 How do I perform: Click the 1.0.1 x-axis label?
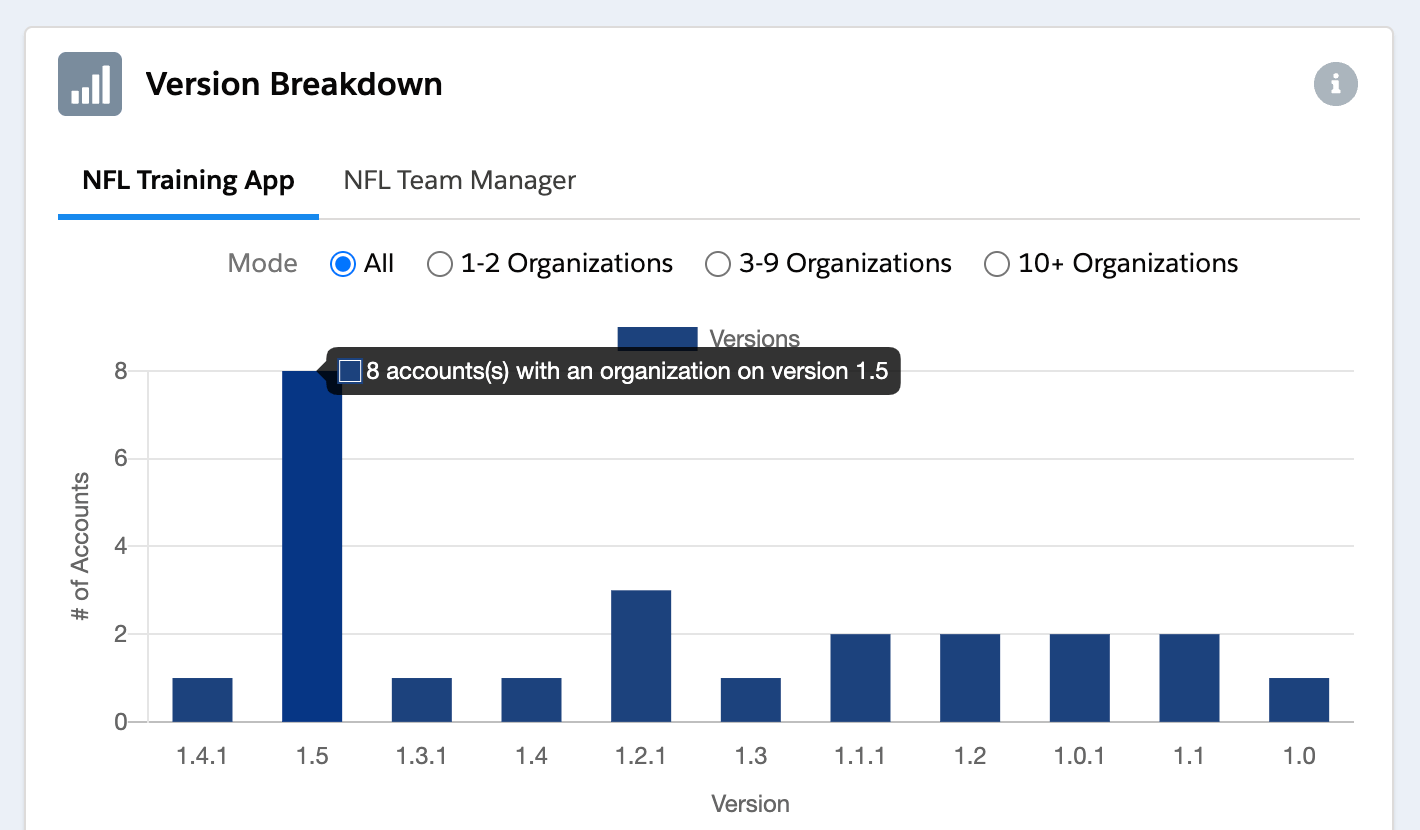coord(1080,756)
